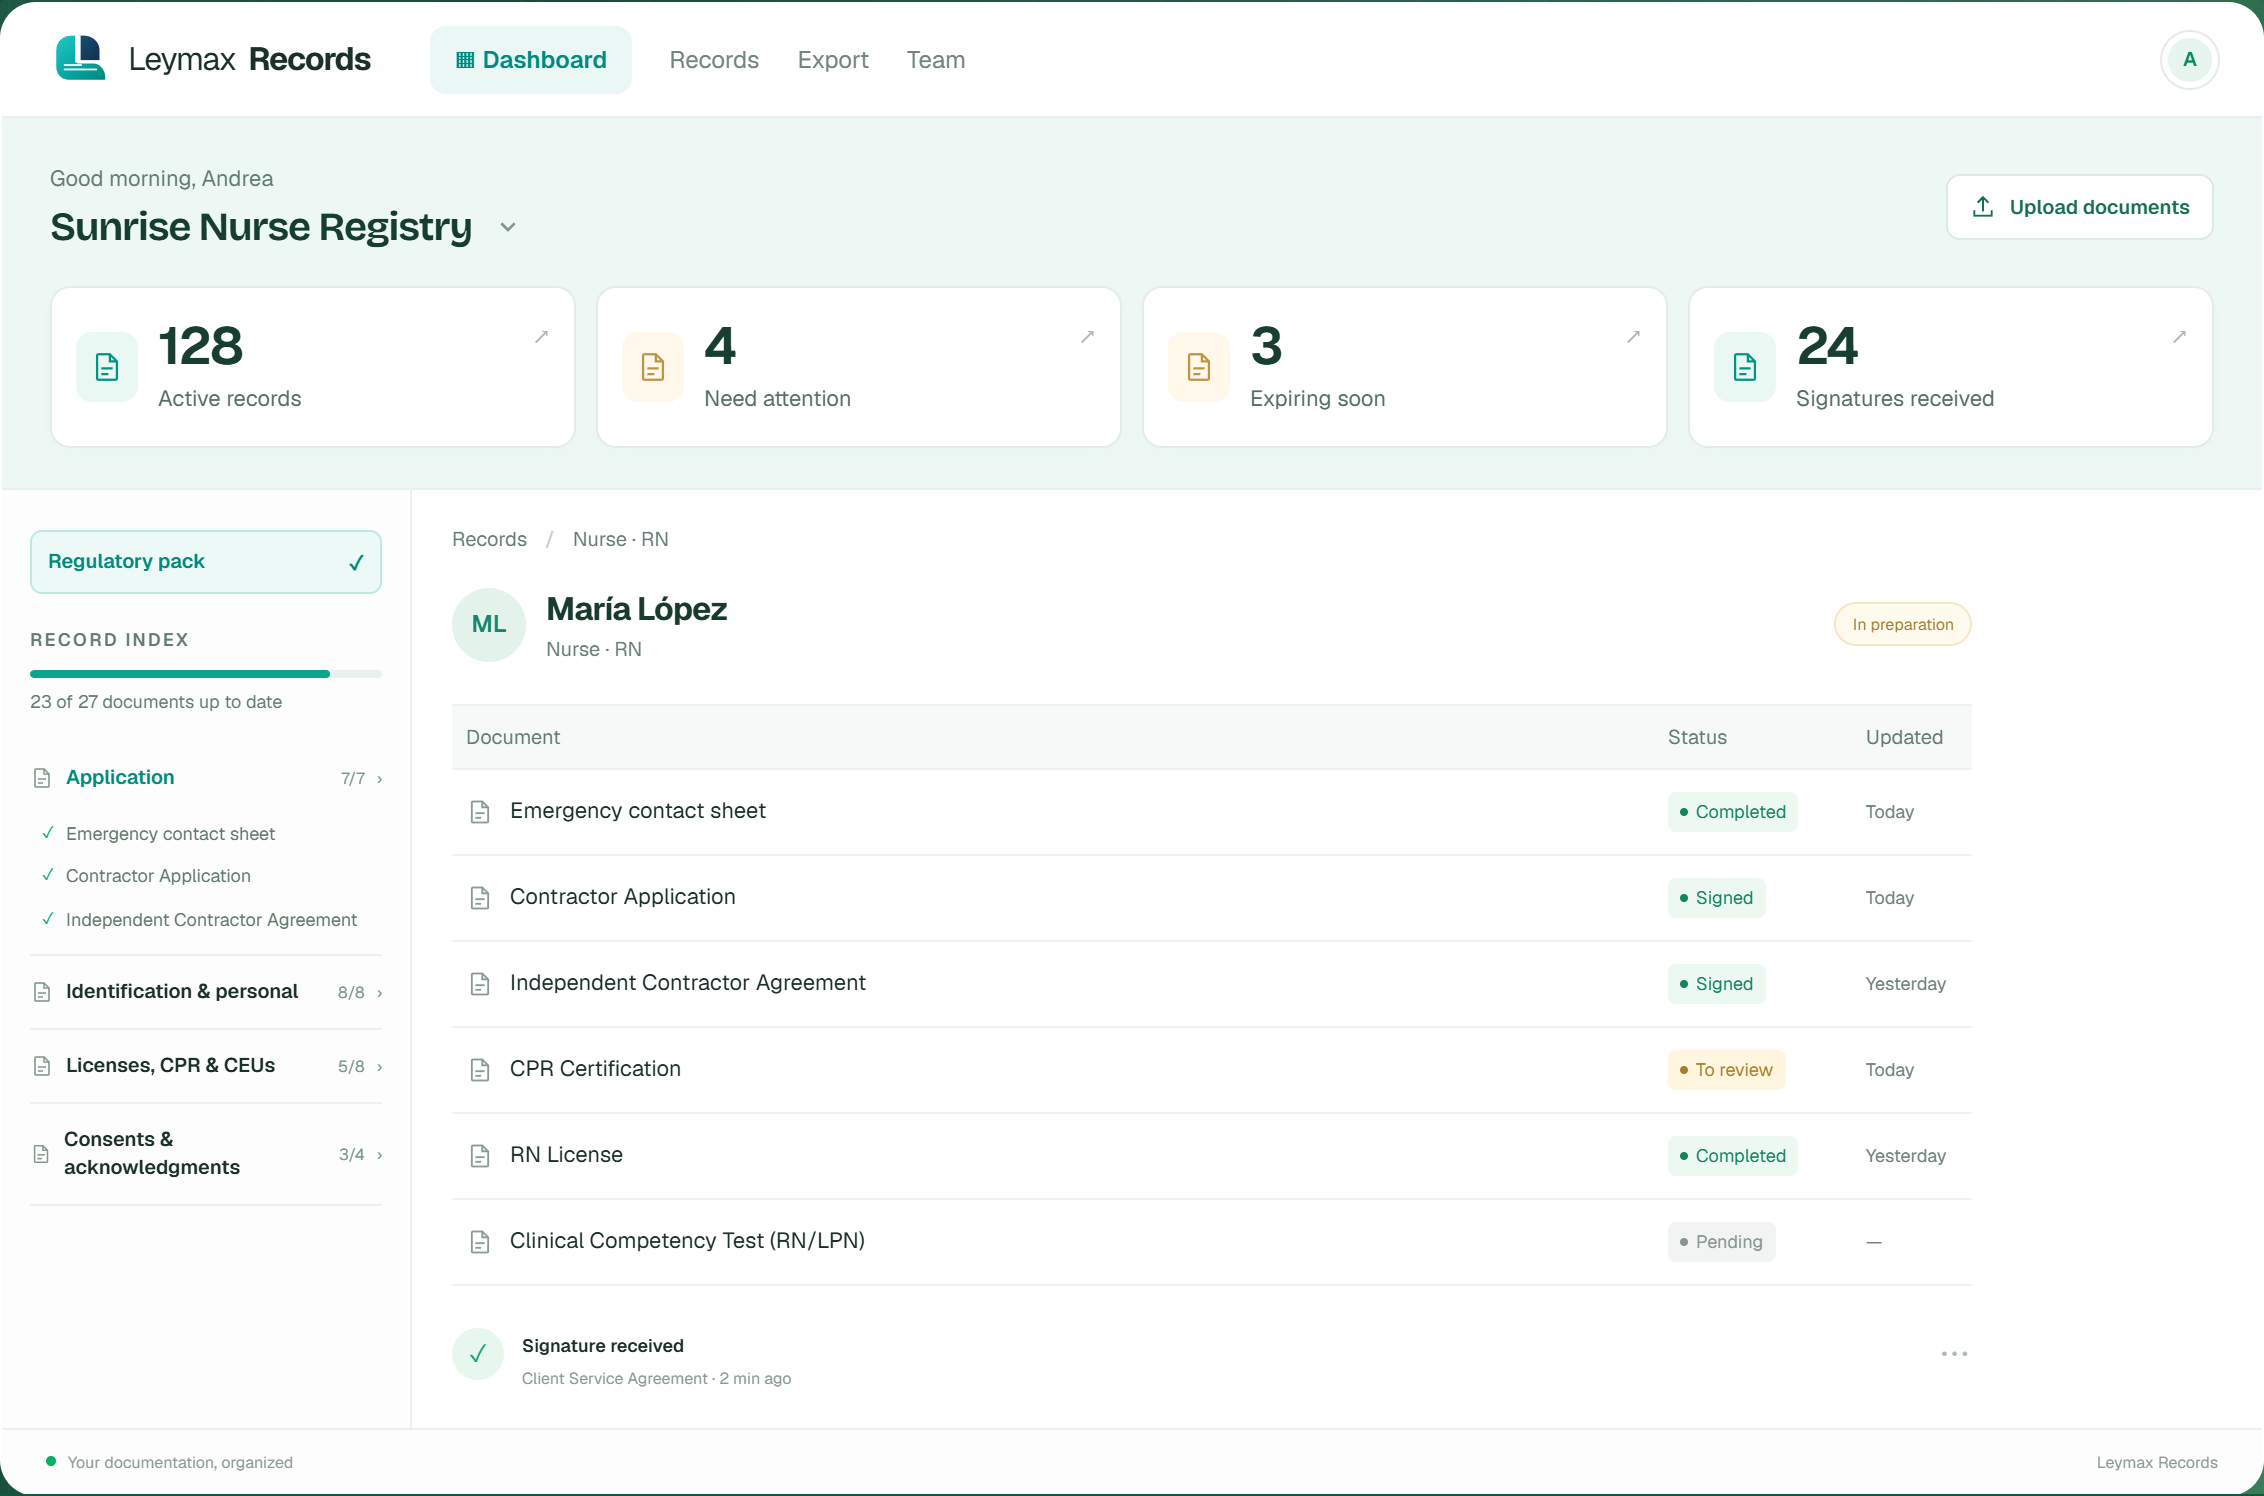This screenshot has width=2264, height=1496.
Task: Click the record index progress bar
Action: 206,674
